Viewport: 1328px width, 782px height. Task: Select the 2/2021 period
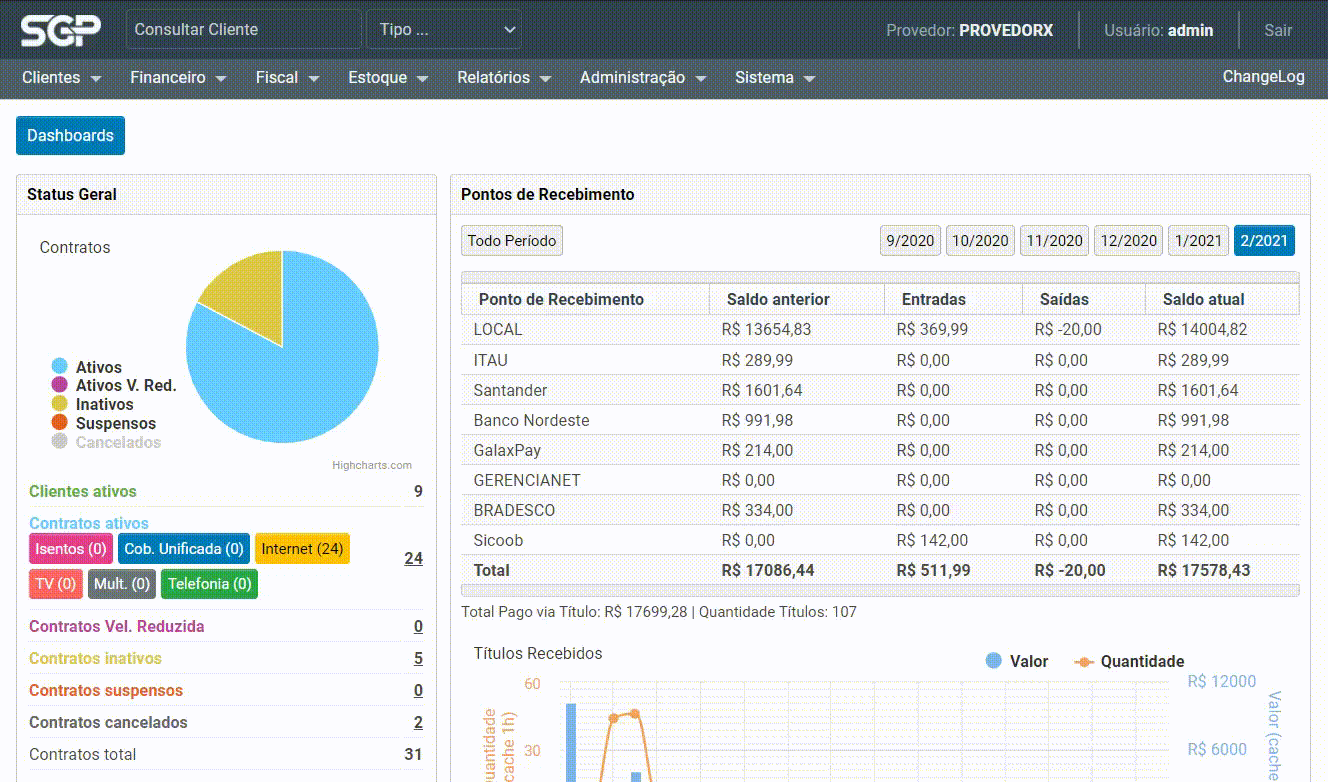(1264, 241)
